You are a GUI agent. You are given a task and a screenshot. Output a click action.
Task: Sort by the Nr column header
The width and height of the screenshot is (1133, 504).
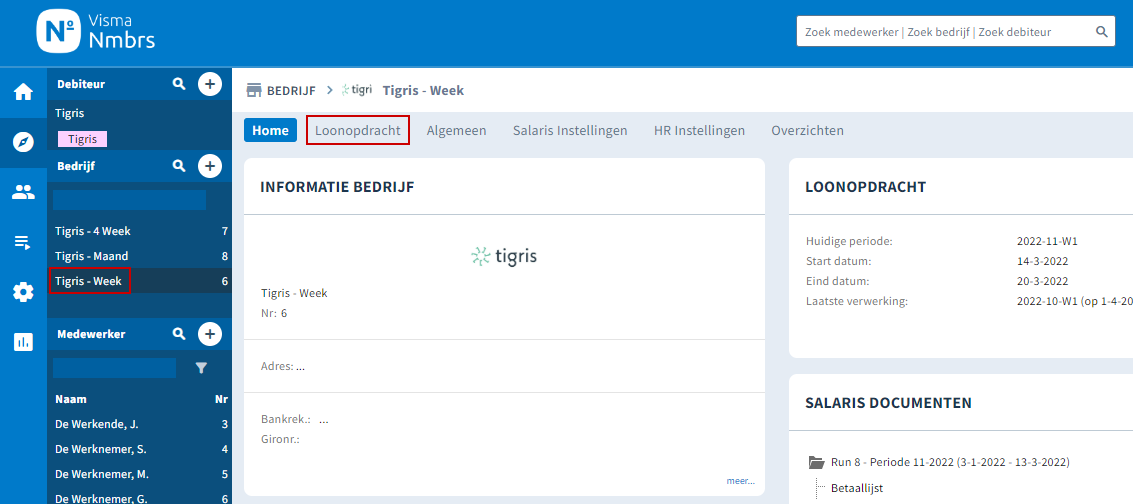coord(222,399)
